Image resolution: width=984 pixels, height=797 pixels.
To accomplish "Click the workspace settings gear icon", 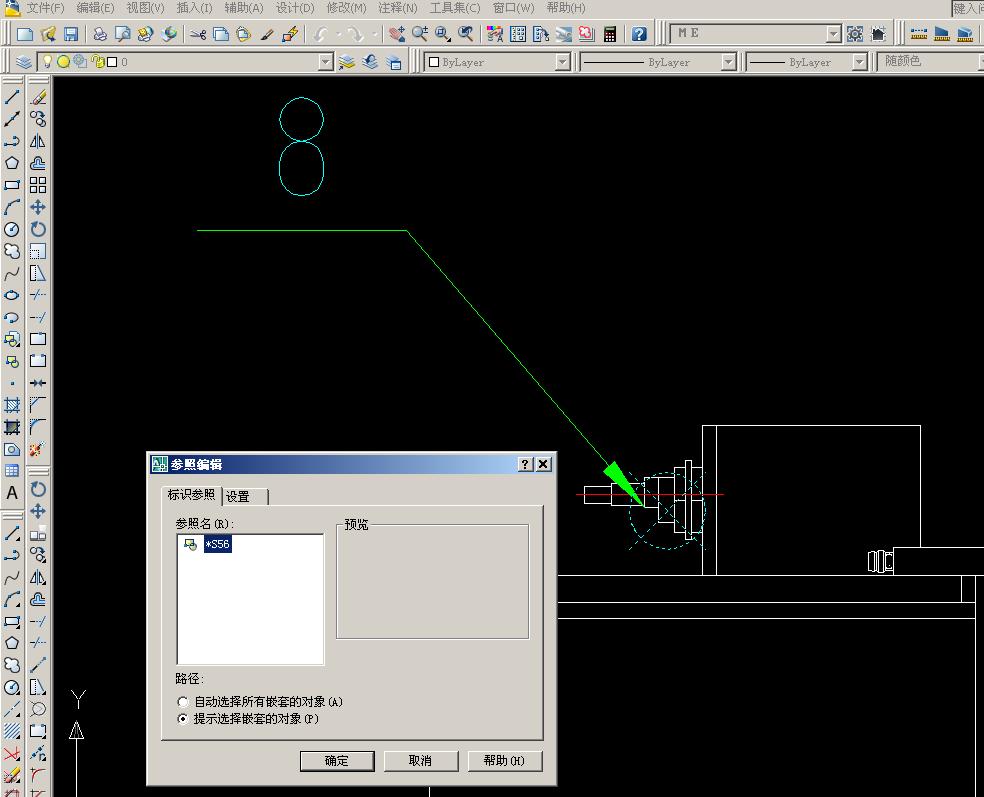I will [x=855, y=34].
